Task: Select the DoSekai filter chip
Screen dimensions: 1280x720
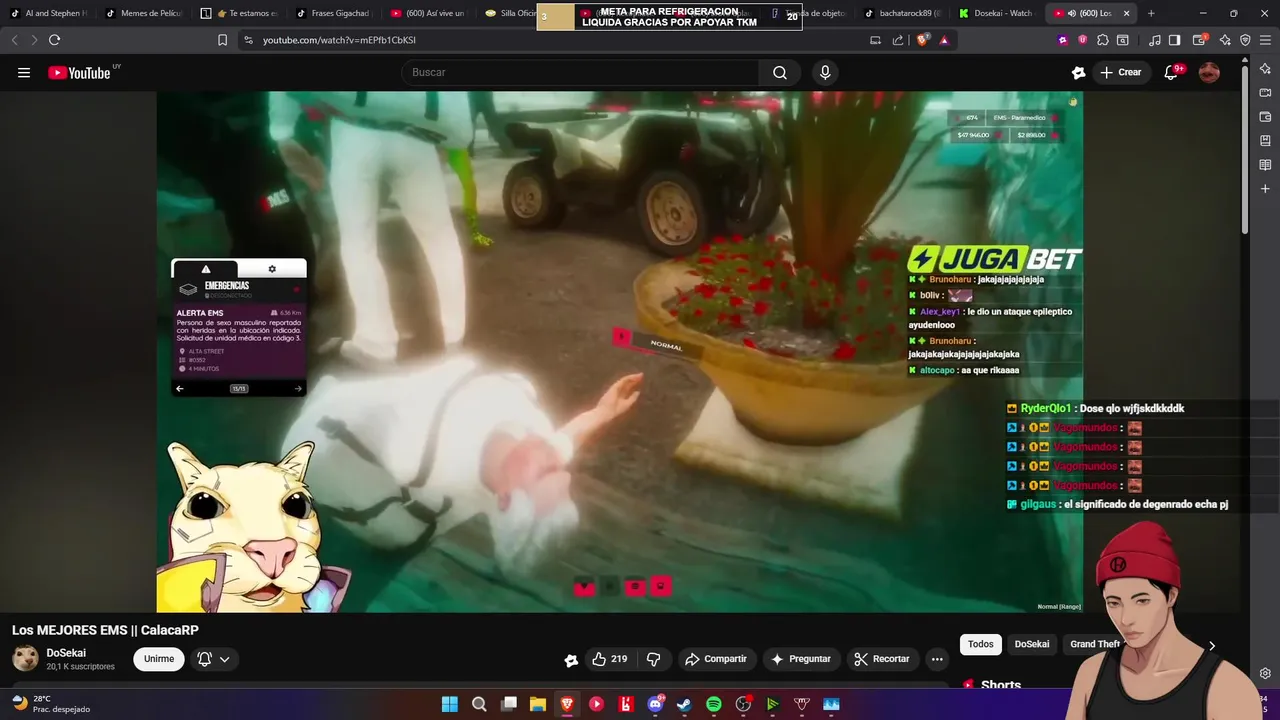Action: click(1032, 644)
